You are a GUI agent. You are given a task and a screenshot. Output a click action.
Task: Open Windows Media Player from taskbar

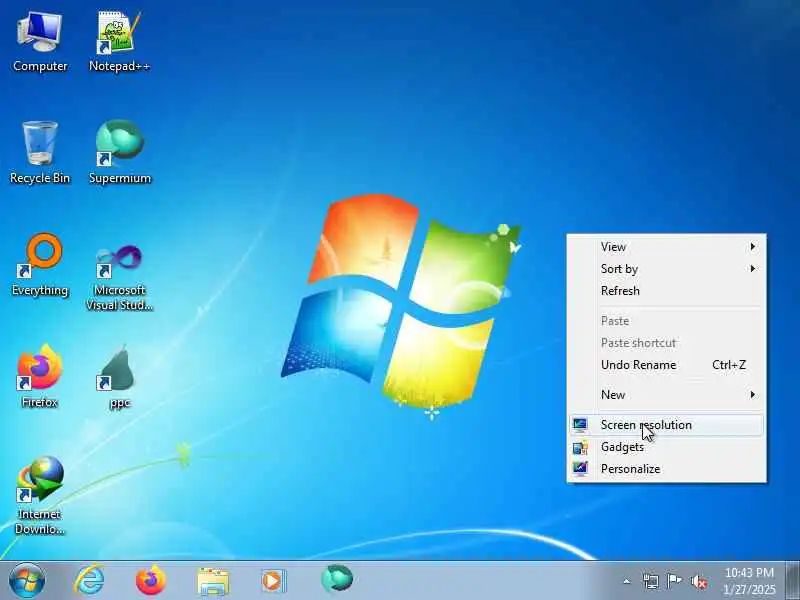[274, 581]
